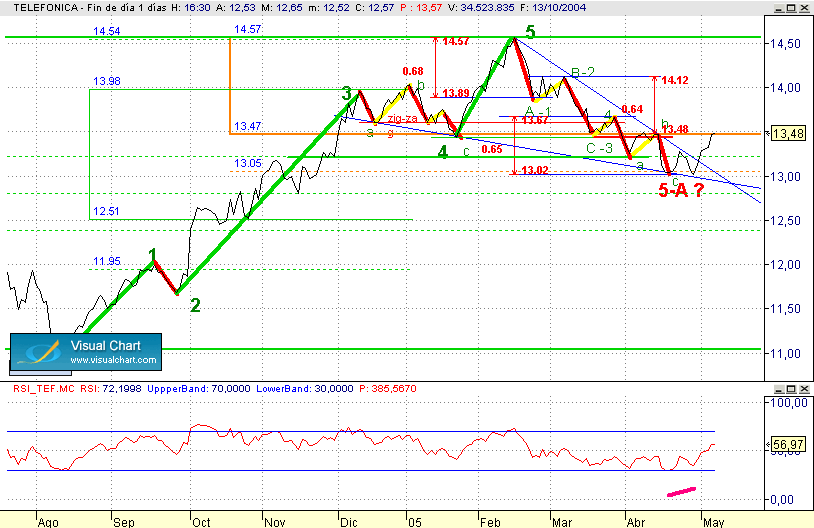Image resolution: width=814 pixels, height=528 pixels.
Task: Click the date 'F: 13/10/2004'
Action: point(553,8)
